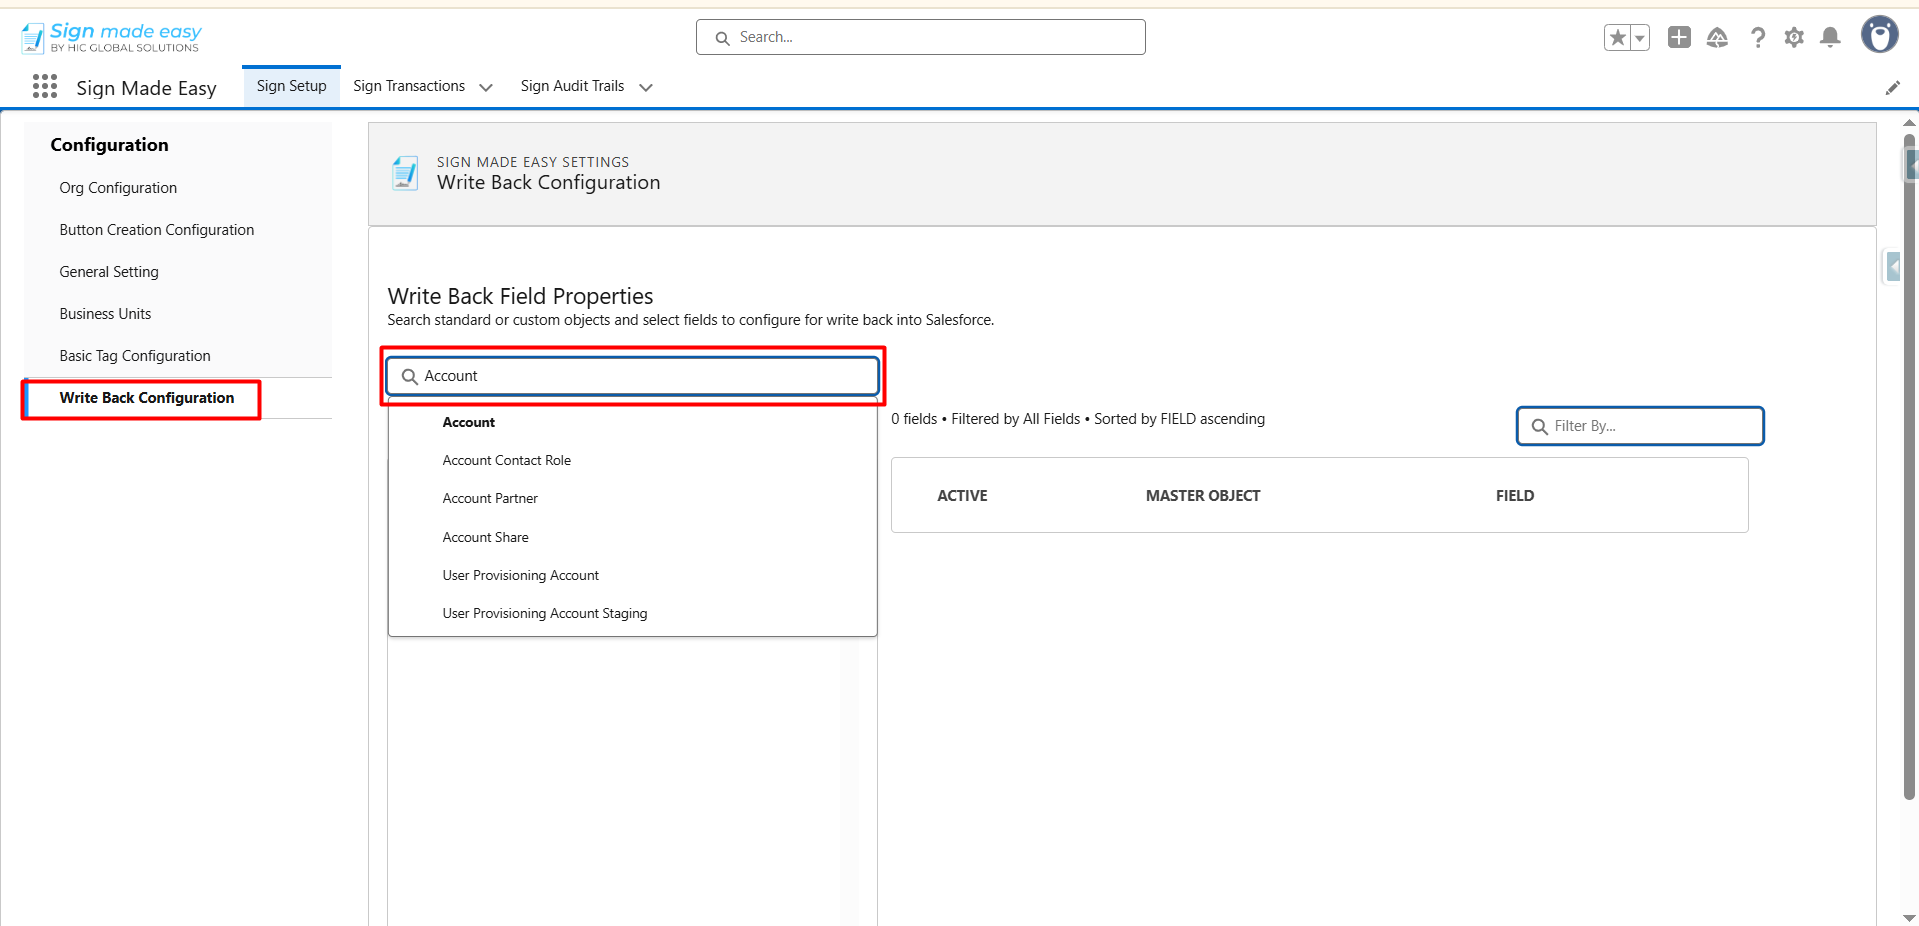Open Salesforce Help question mark icon

1757,38
